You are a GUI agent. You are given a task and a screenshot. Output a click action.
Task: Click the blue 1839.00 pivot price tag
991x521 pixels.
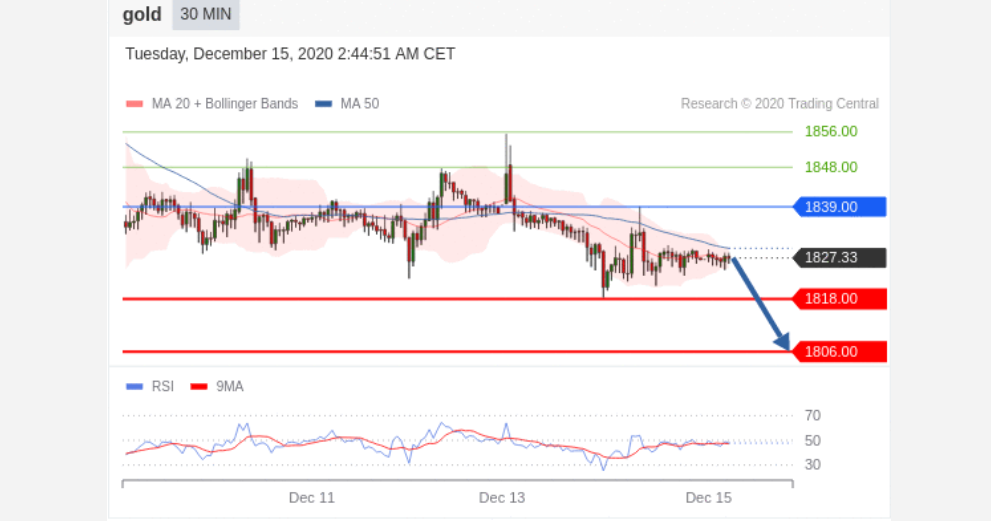840,207
